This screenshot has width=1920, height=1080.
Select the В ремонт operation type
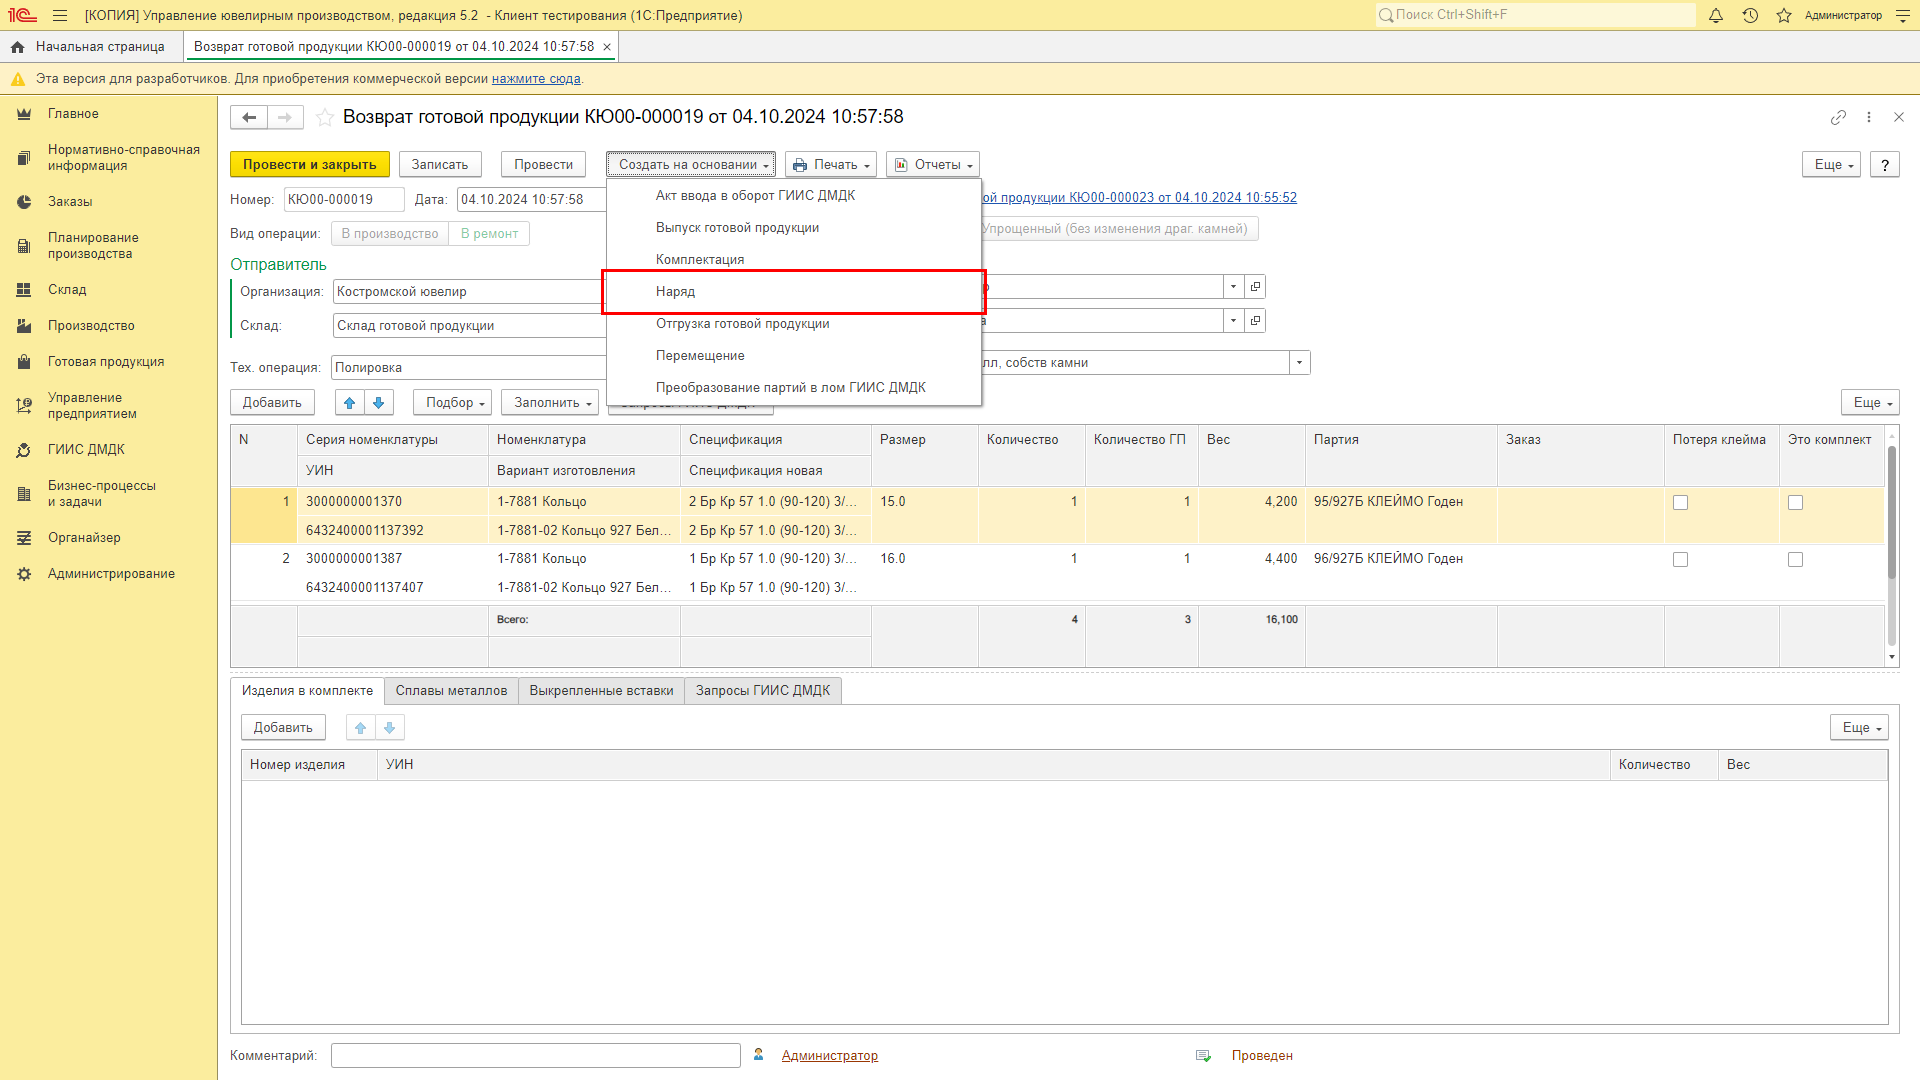click(x=489, y=233)
